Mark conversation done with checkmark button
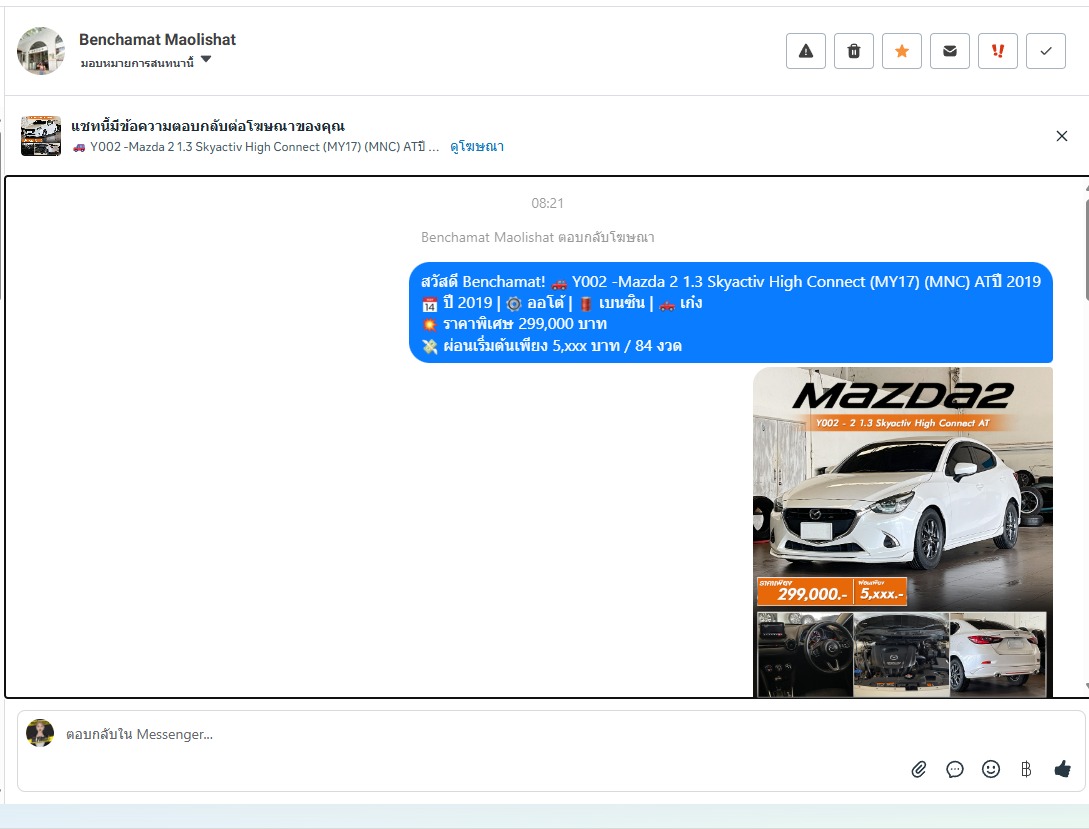1089x829 pixels. 1045,51
